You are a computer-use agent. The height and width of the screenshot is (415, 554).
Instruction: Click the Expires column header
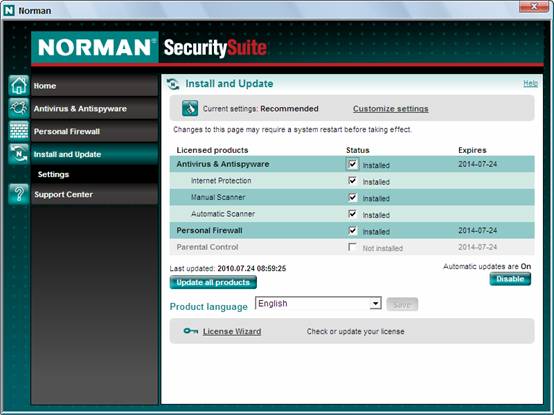(x=472, y=150)
